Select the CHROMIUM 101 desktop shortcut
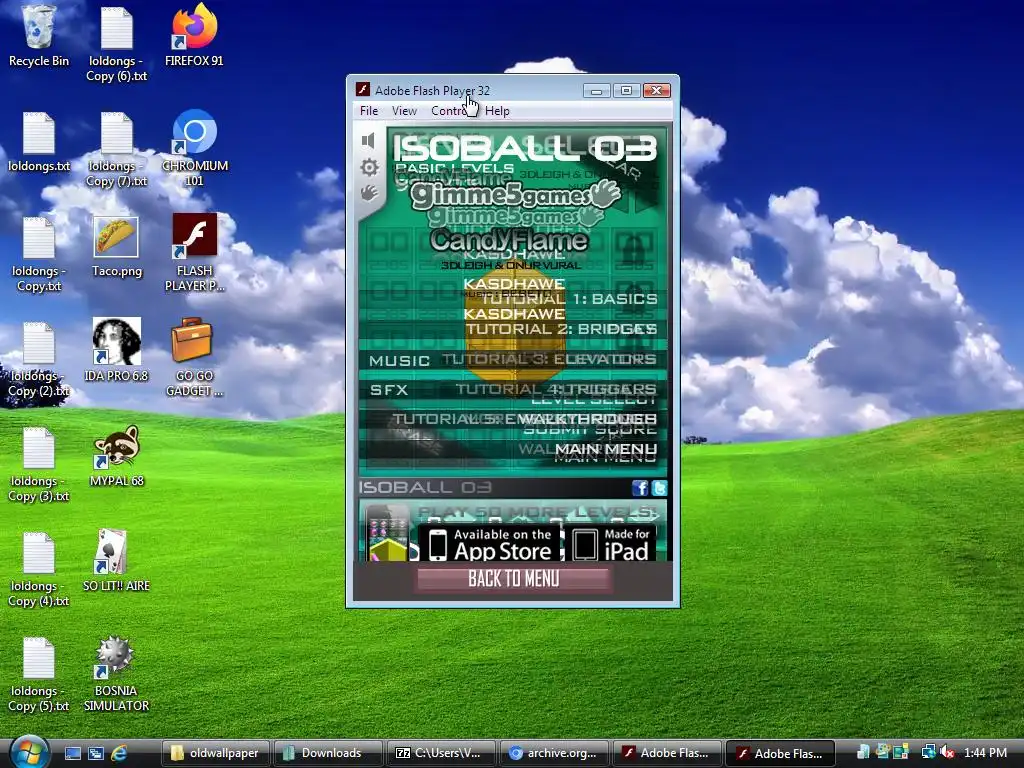This screenshot has height=768, width=1024. coord(194,148)
